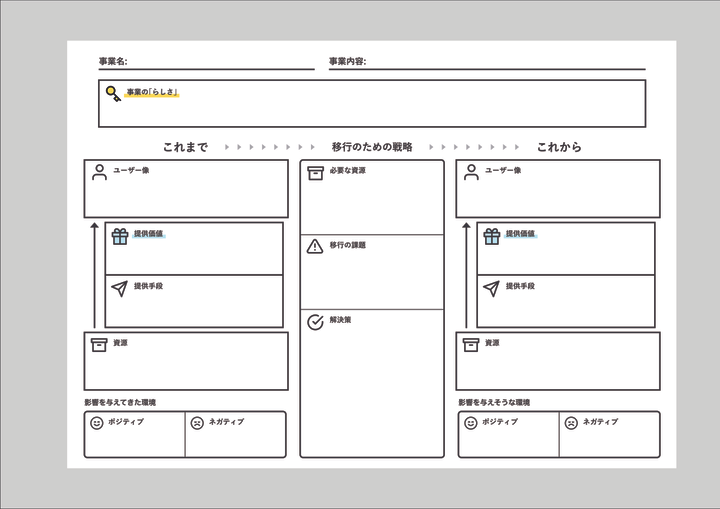Click the 提供価値 label in the これから column
The image size is (720, 509).
pos(520,233)
